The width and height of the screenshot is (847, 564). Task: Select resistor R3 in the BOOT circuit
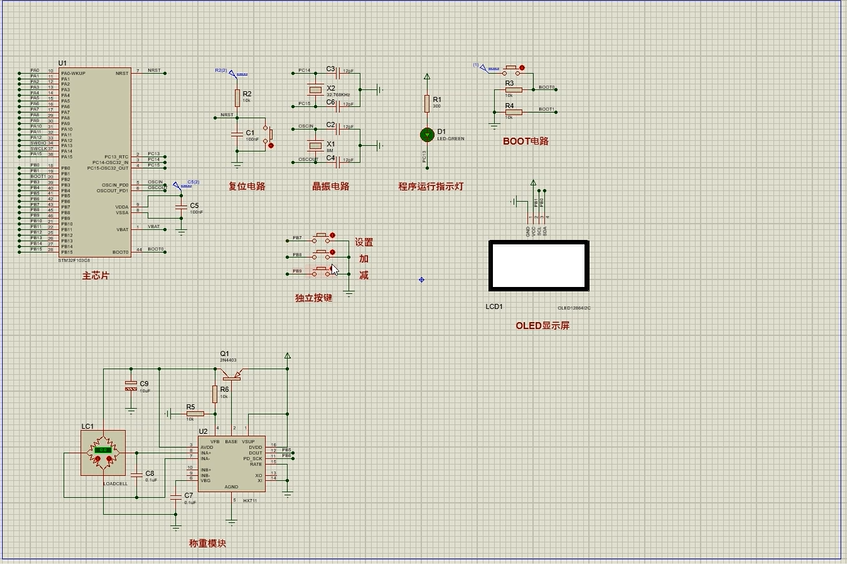(x=513, y=90)
